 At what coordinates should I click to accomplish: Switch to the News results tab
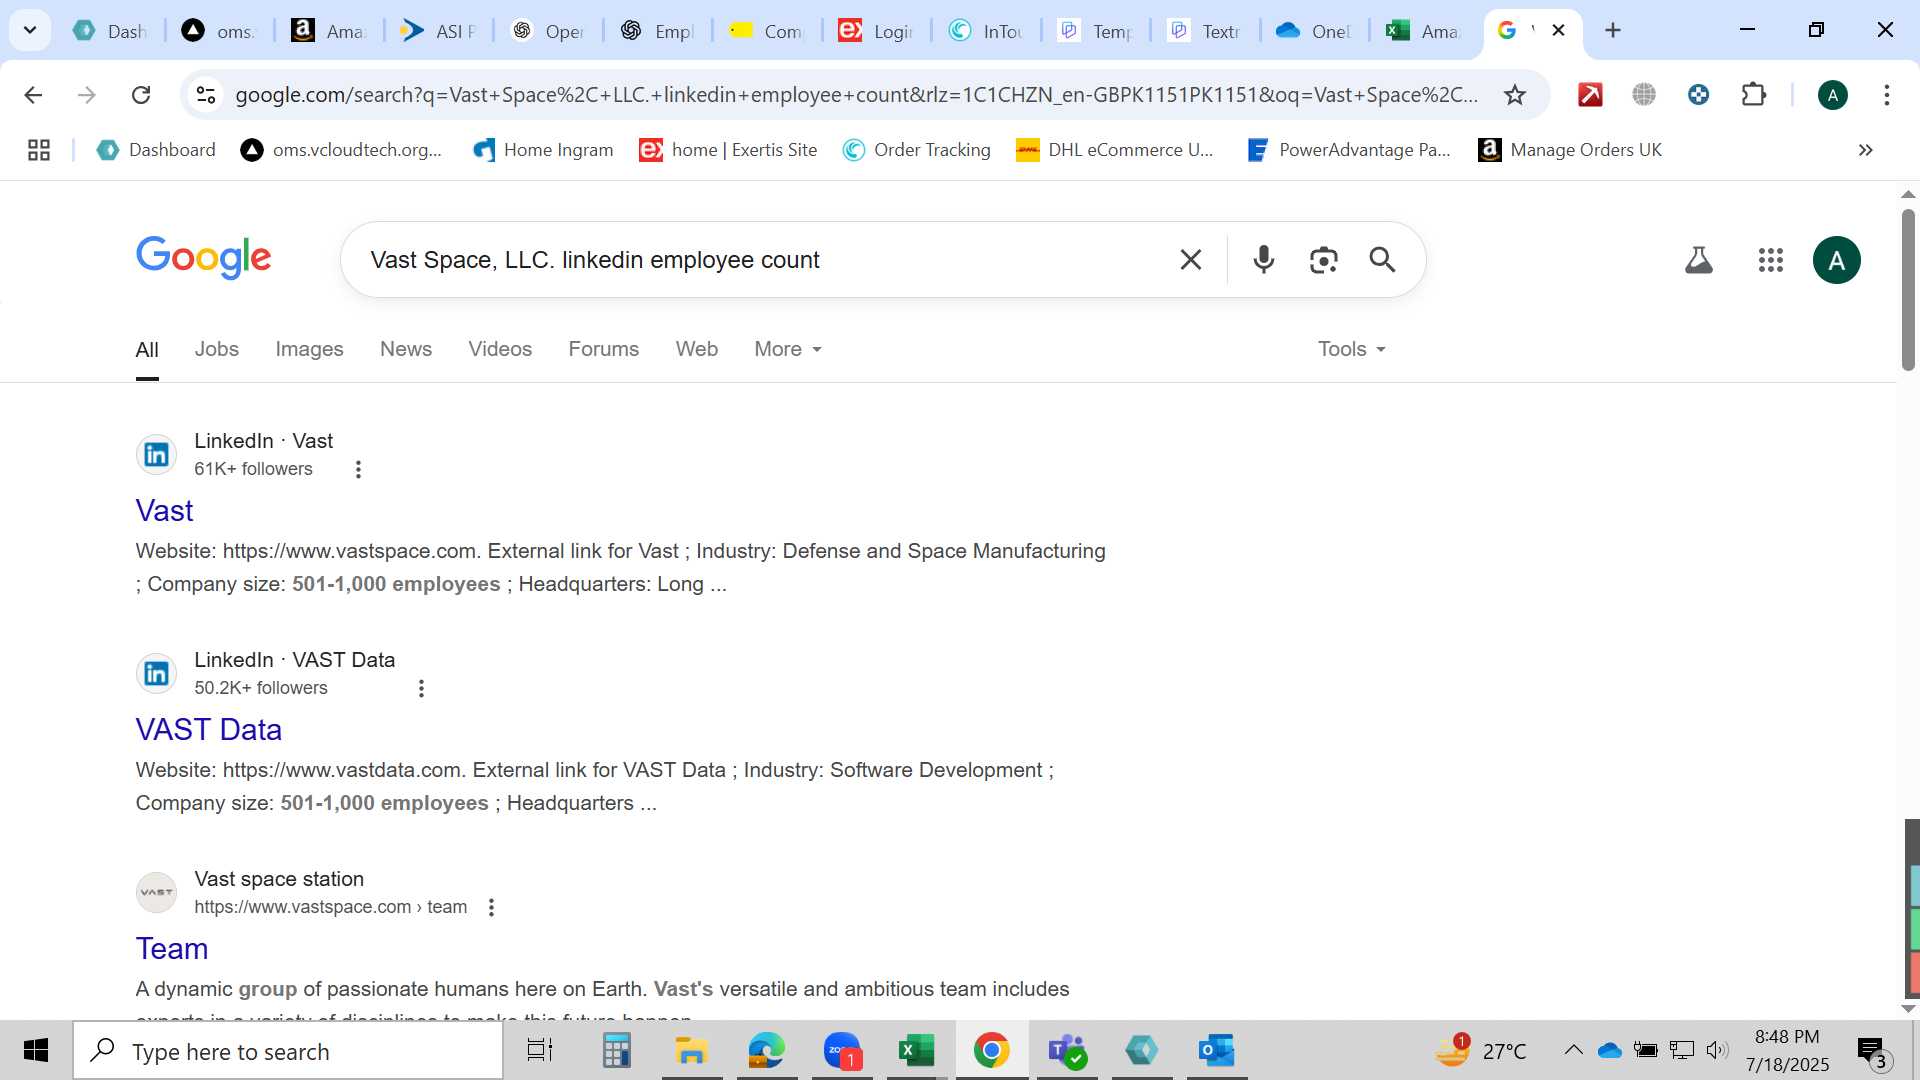405,349
